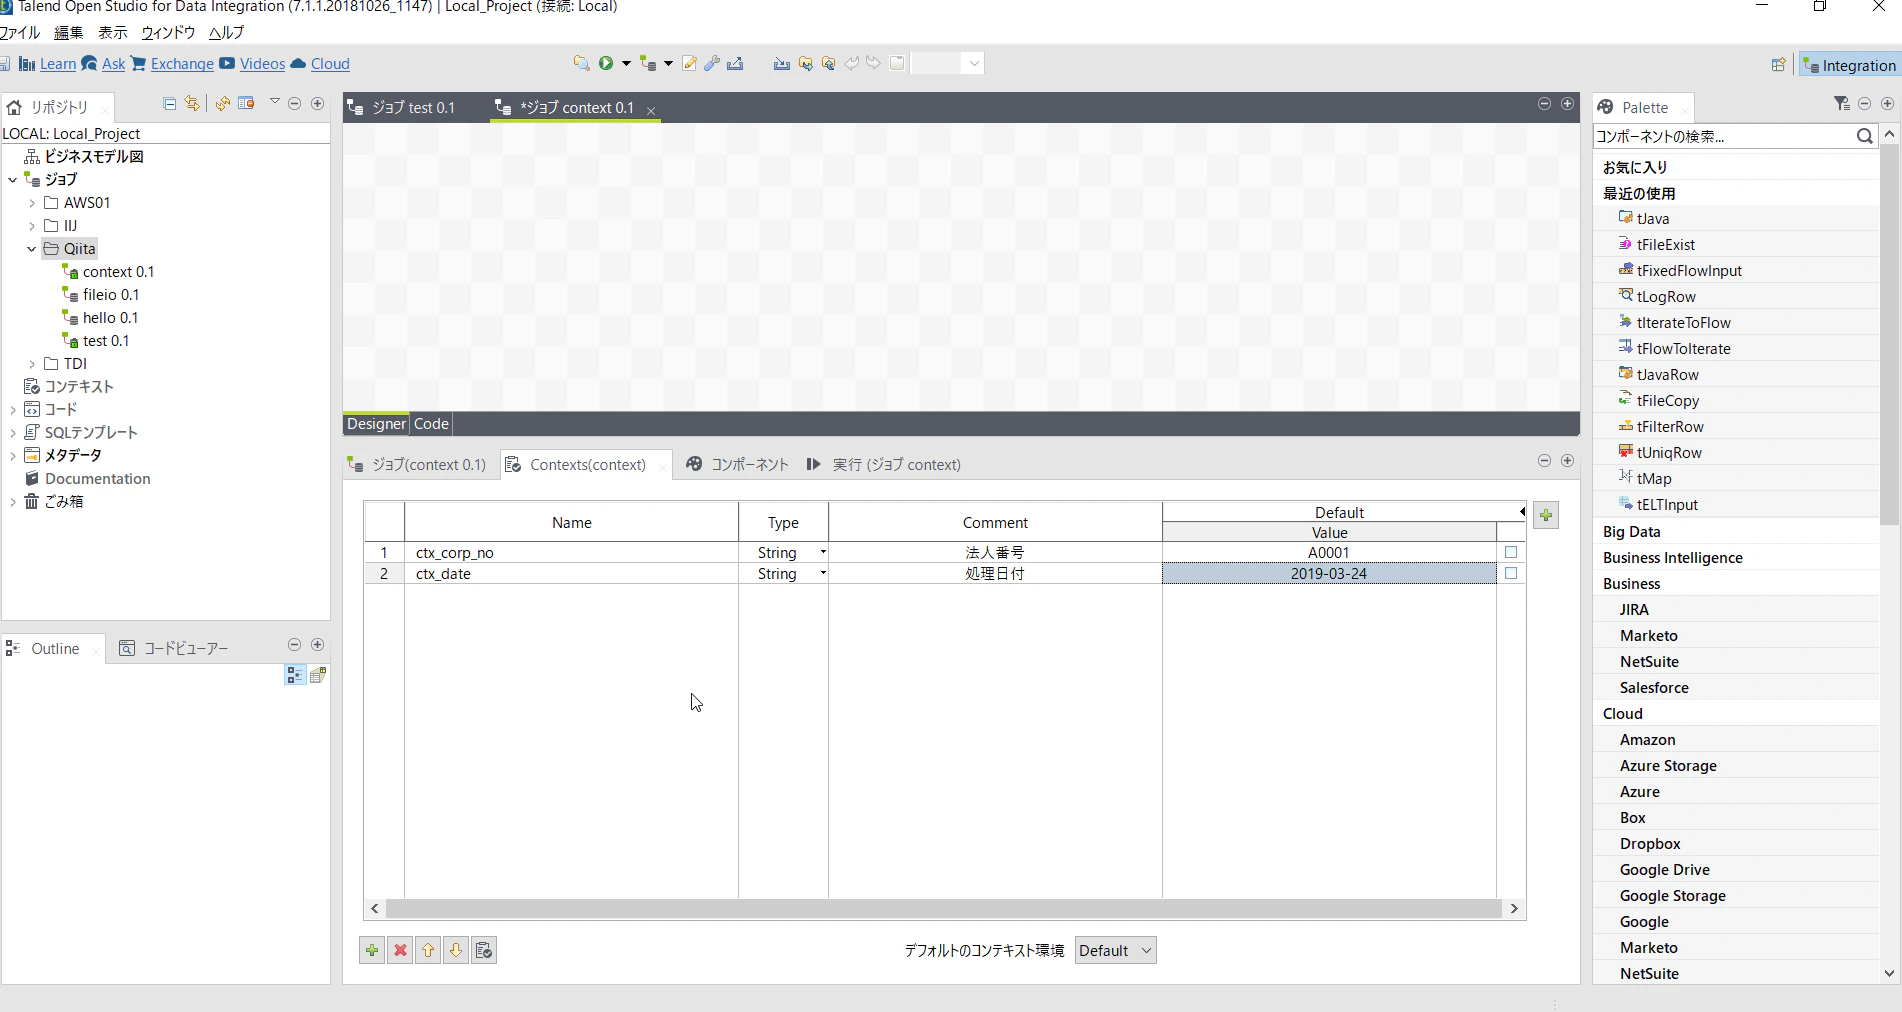1902x1012 pixels.
Task: Remove the selected context variable with the red X button
Action: pyautogui.click(x=400, y=950)
